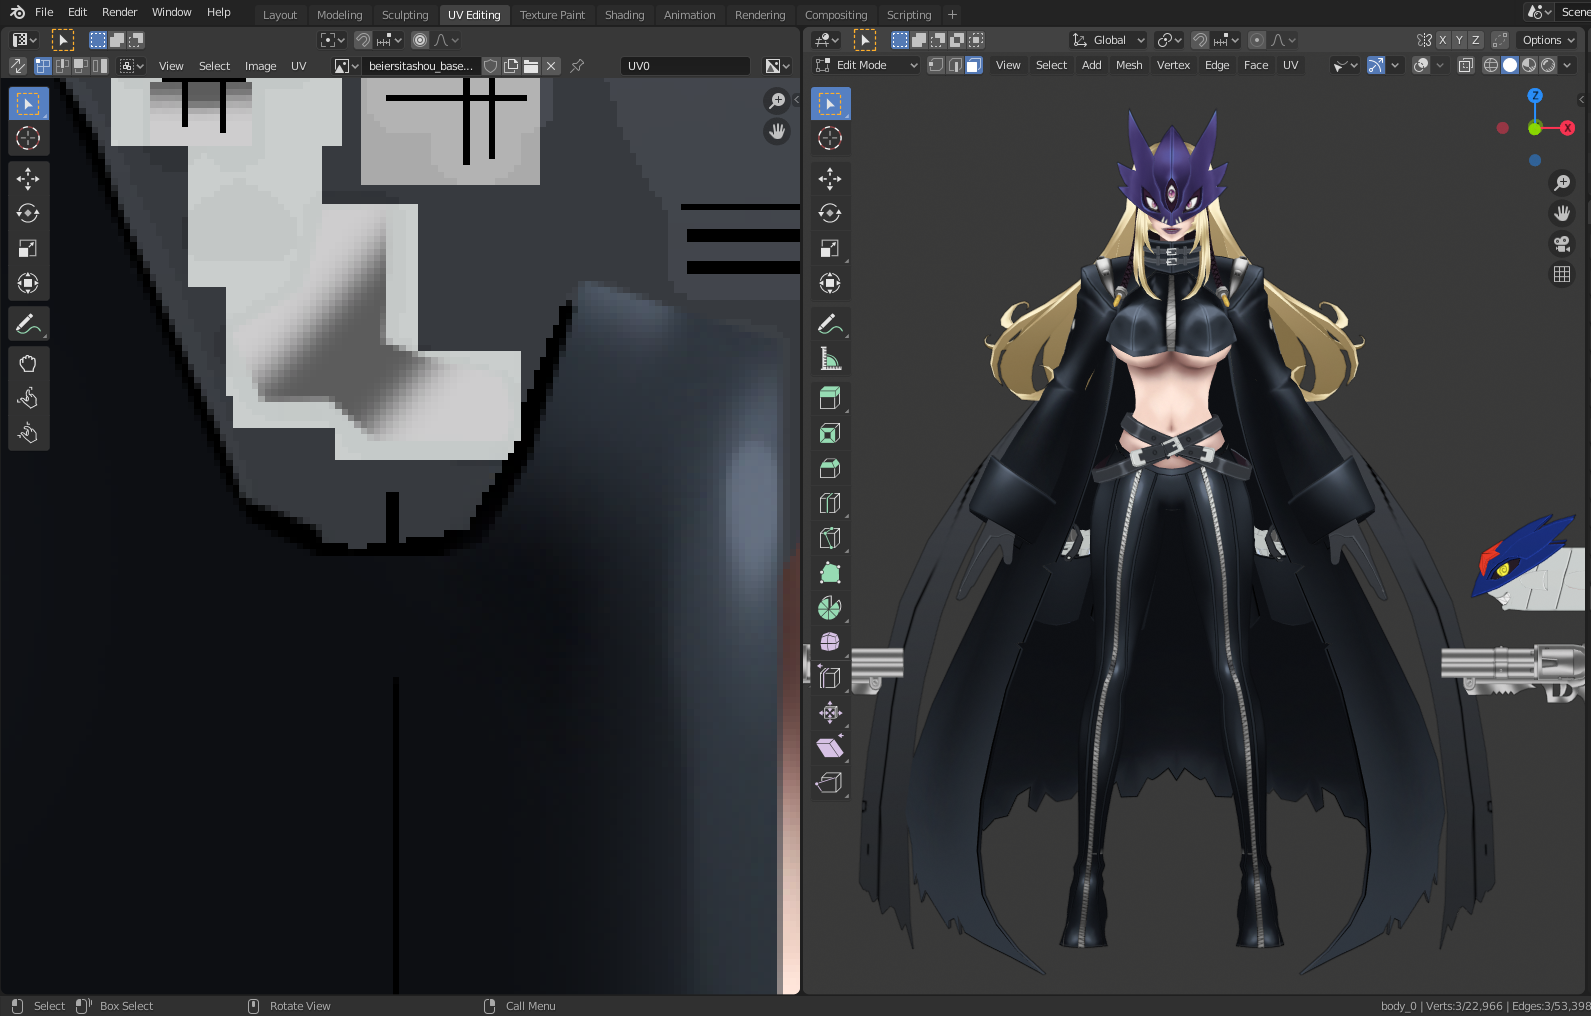Open the pivot point dropdown in 3D viewport
The height and width of the screenshot is (1016, 1591).
click(x=1169, y=40)
